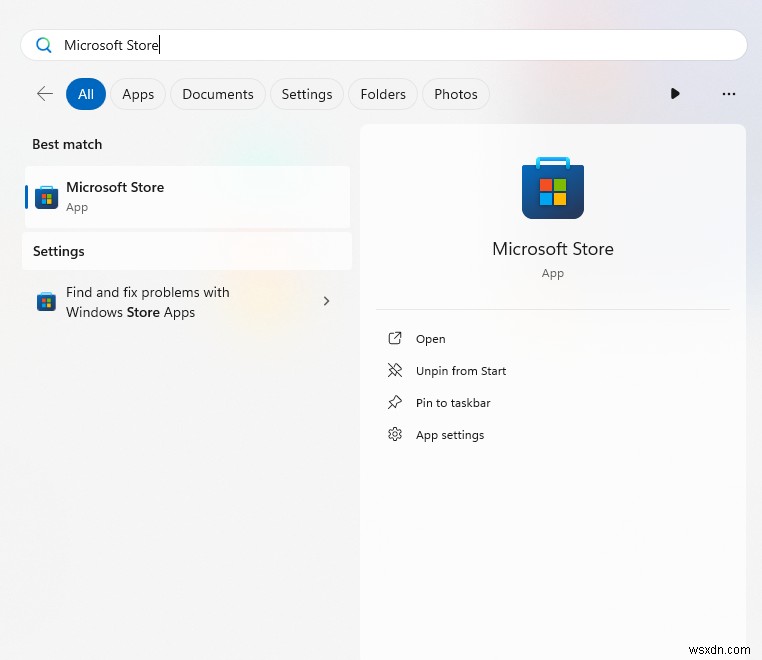Expand the Find and fix problems chevron

tap(327, 301)
